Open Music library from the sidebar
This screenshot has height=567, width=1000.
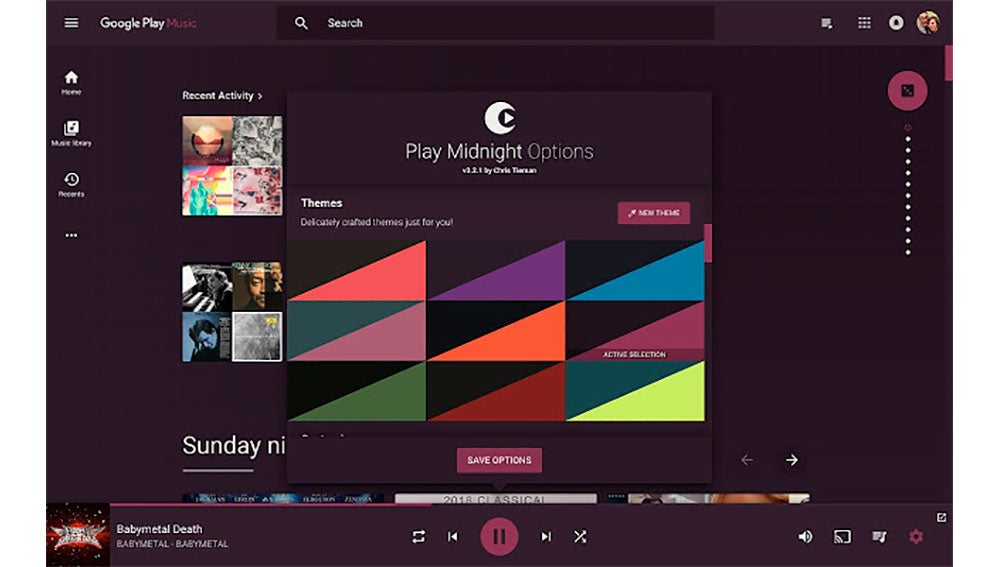(71, 133)
